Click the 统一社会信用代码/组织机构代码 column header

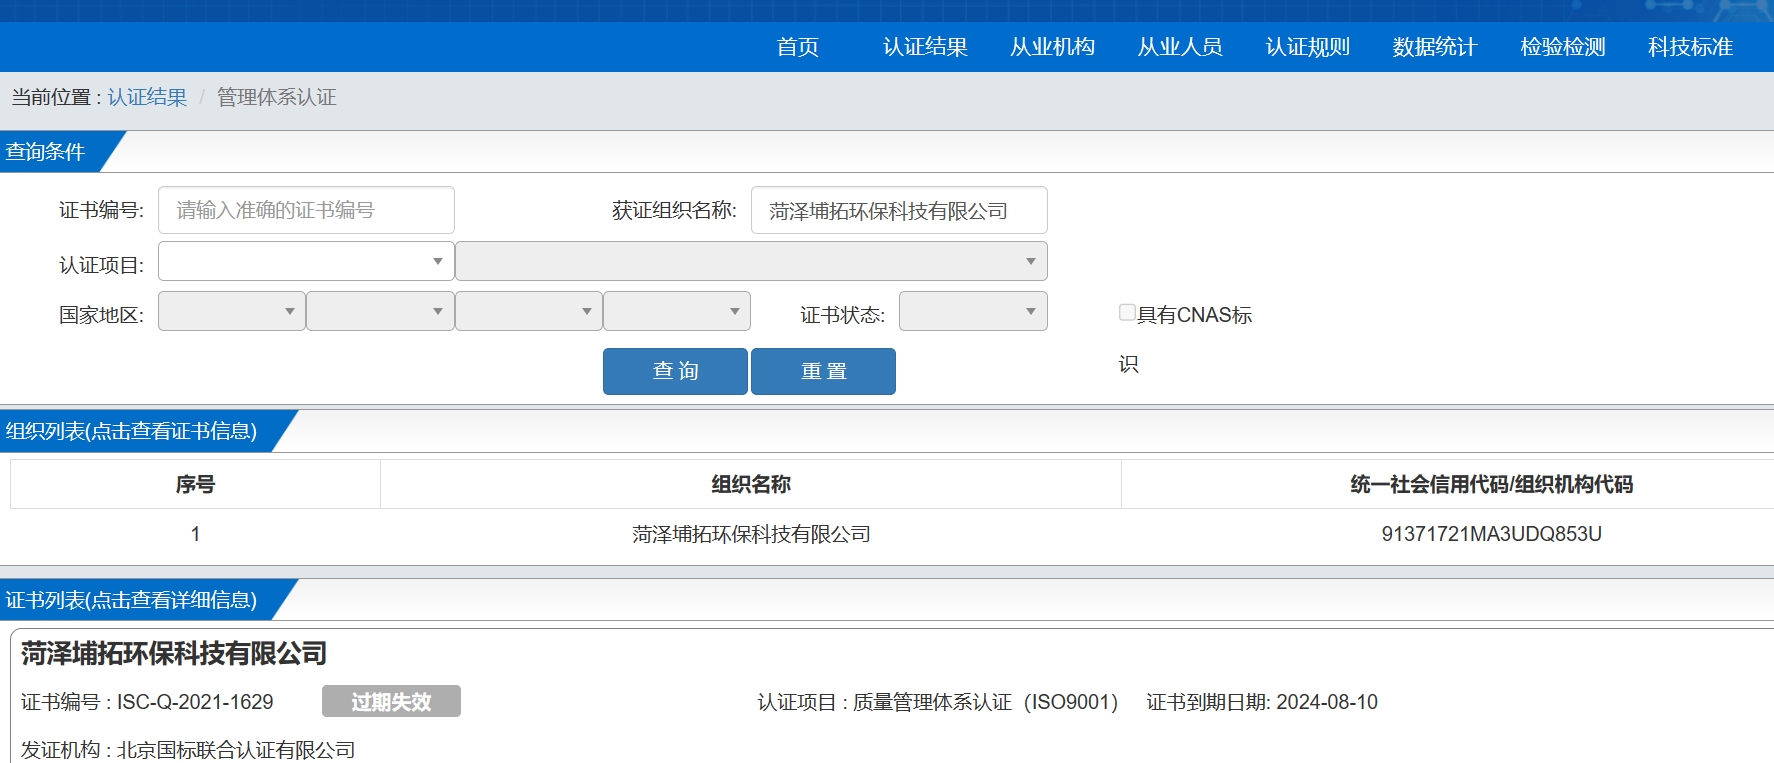[1491, 484]
